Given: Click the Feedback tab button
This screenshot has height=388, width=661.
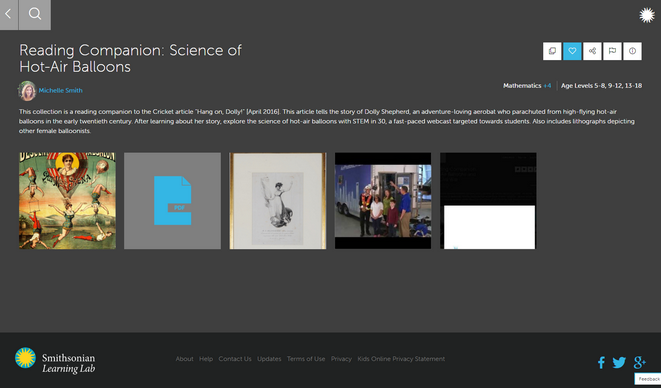Looking at the screenshot, I should click(x=648, y=379).
